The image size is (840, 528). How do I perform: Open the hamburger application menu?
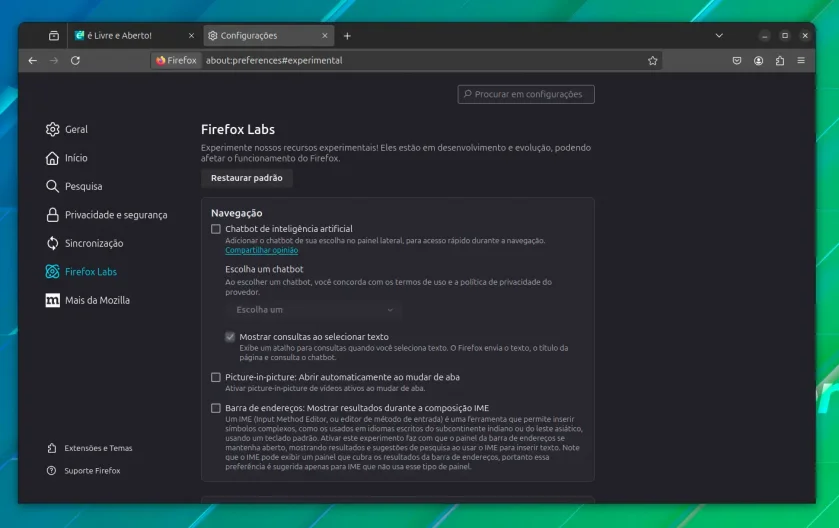(x=801, y=61)
